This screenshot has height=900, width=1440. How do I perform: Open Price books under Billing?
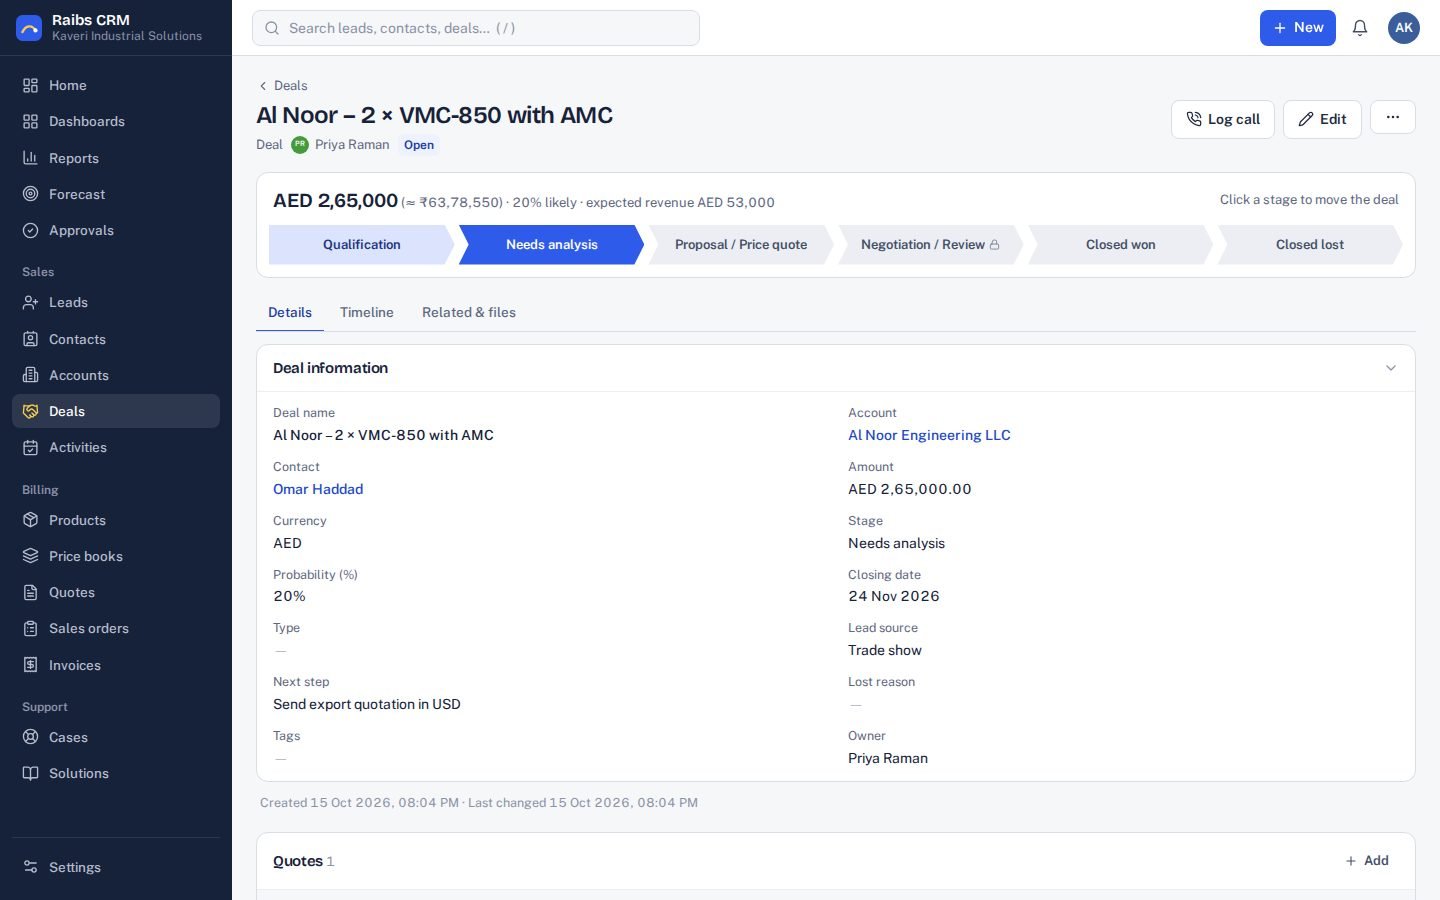click(x=116, y=556)
